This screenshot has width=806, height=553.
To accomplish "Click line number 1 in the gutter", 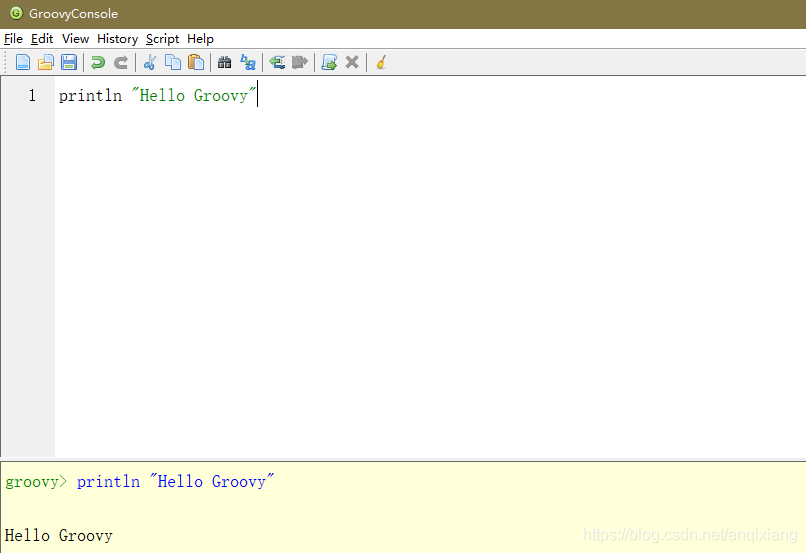I will pyautogui.click(x=32, y=96).
